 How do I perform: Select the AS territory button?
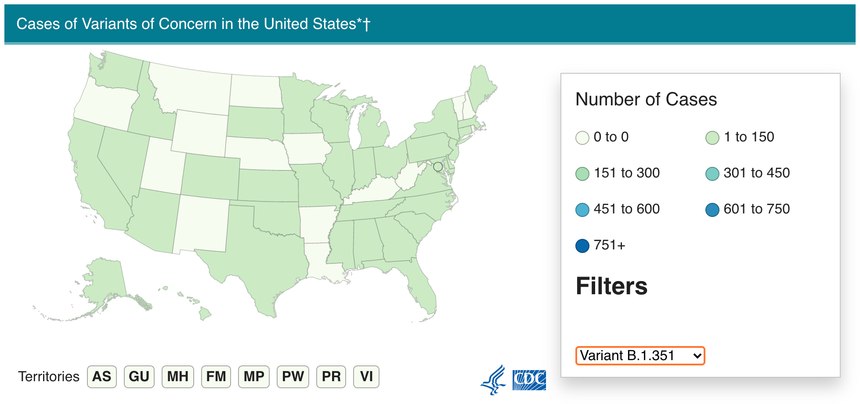click(101, 377)
